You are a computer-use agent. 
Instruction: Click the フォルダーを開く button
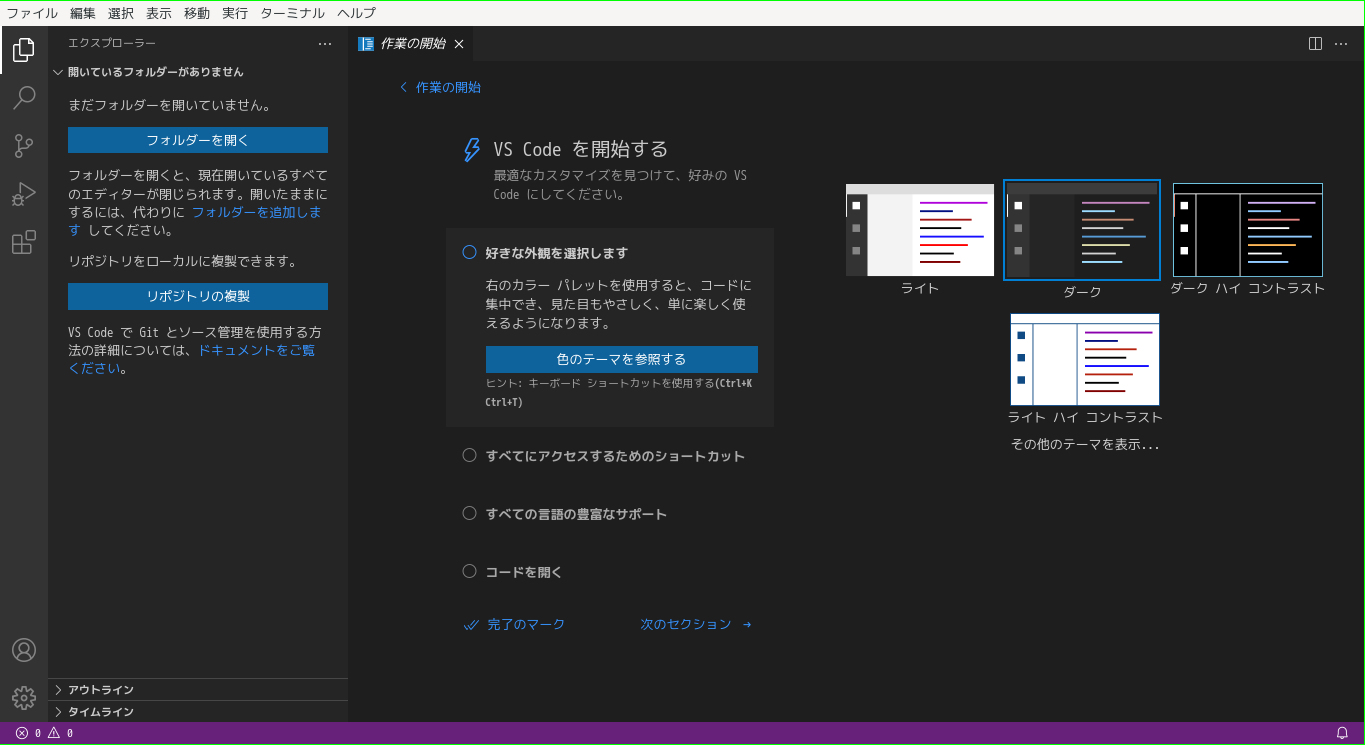pos(198,140)
